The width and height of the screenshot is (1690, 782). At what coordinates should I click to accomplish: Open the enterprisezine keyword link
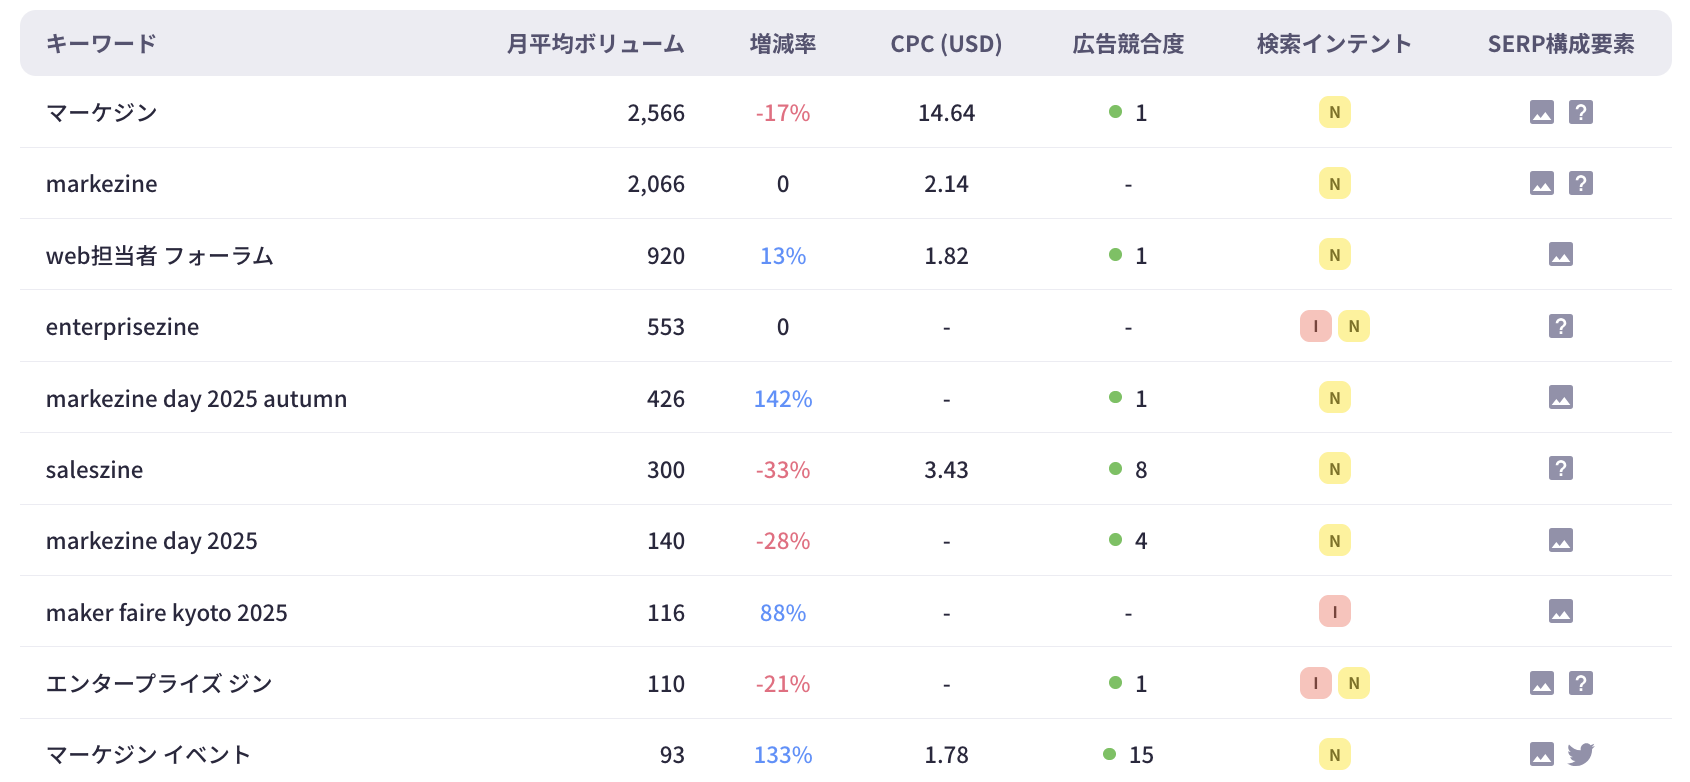tap(122, 327)
